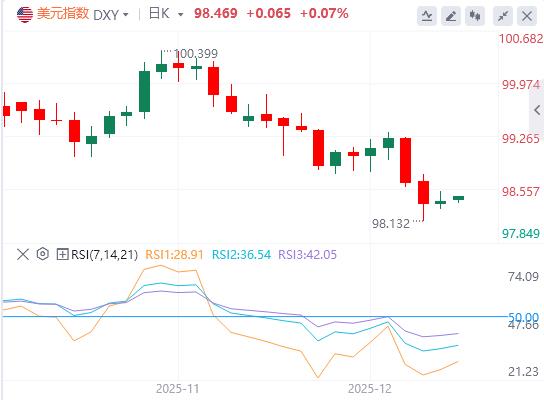This screenshot has width=544, height=400.
Task: Toggle the RSI1:28.91 orange line label
Action: point(174,255)
